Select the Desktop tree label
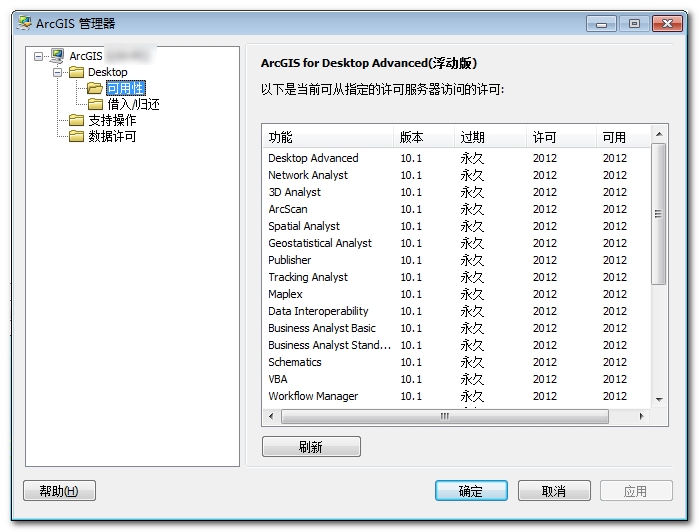 click(107, 72)
